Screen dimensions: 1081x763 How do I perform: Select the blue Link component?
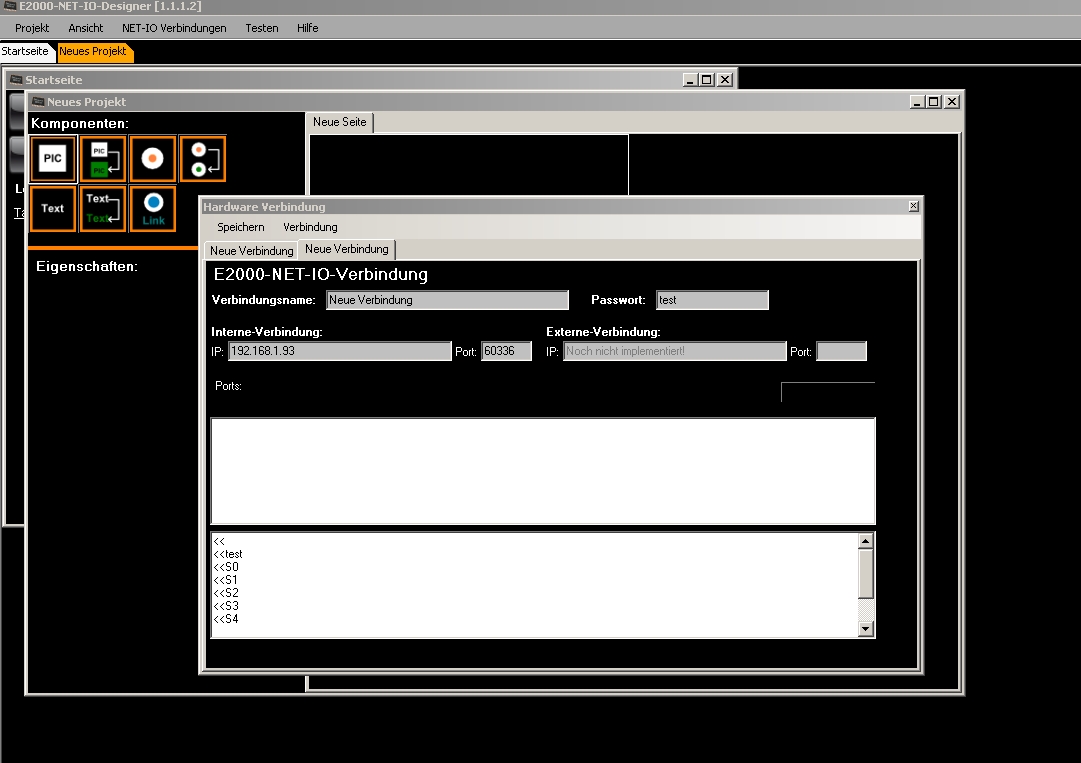152,208
